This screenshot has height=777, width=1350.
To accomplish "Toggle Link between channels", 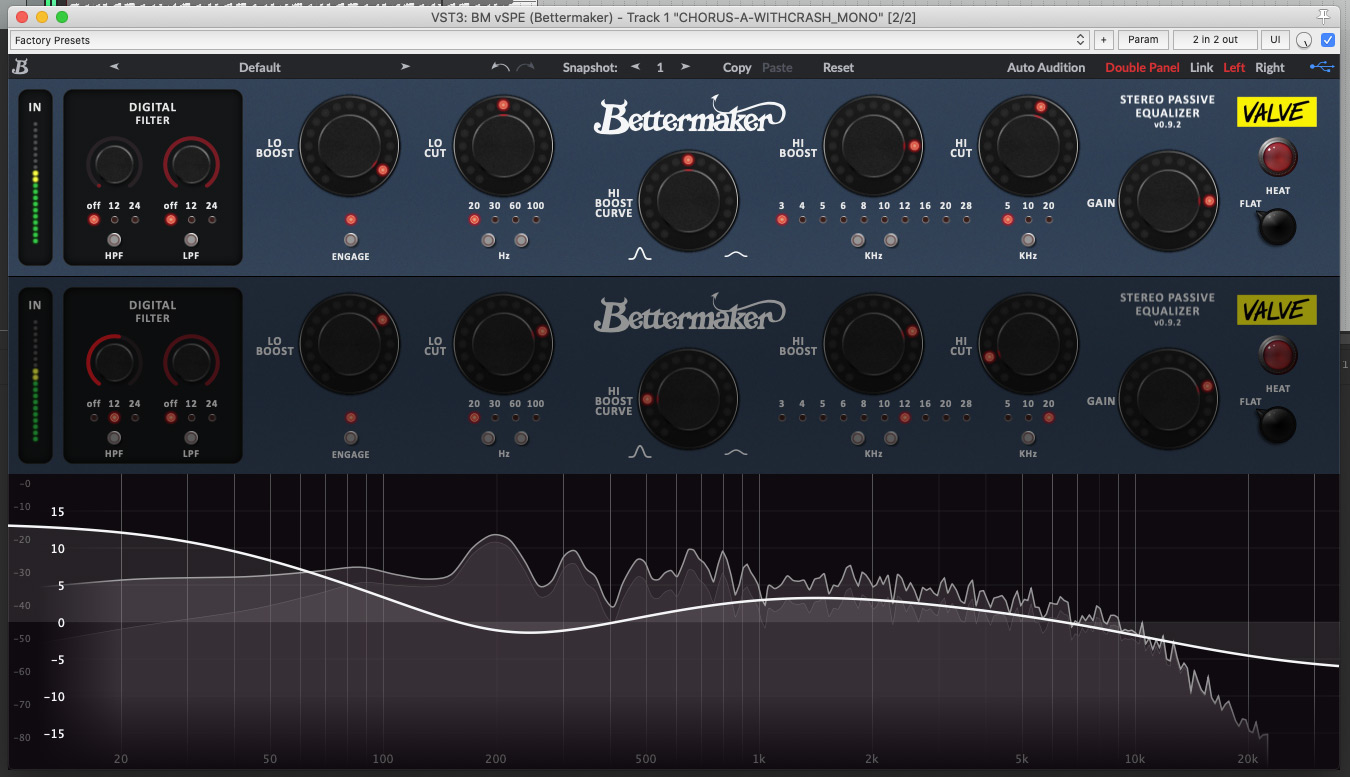I will [x=1201, y=67].
